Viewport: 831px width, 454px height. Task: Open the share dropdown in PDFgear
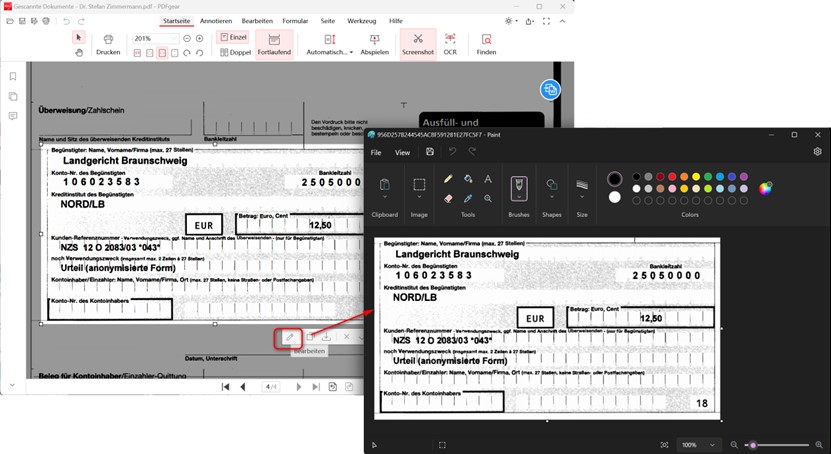click(x=529, y=21)
